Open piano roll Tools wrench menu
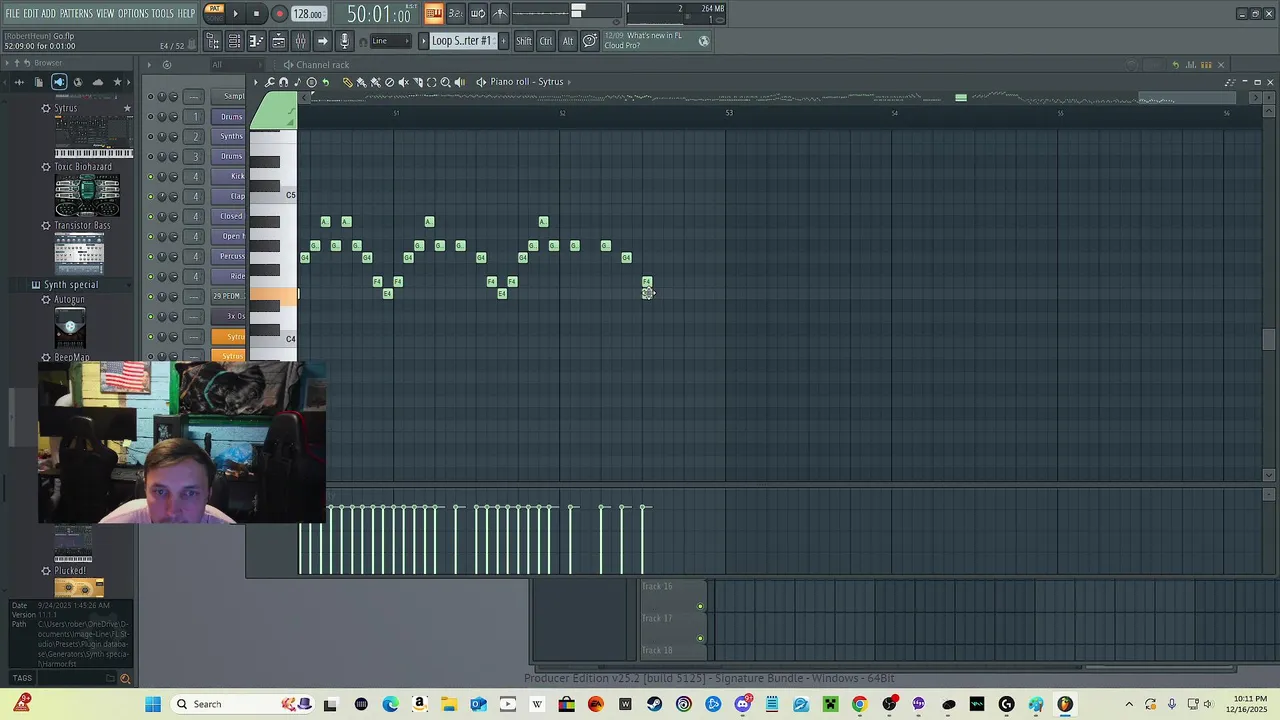The height and width of the screenshot is (720, 1280). coord(269,82)
